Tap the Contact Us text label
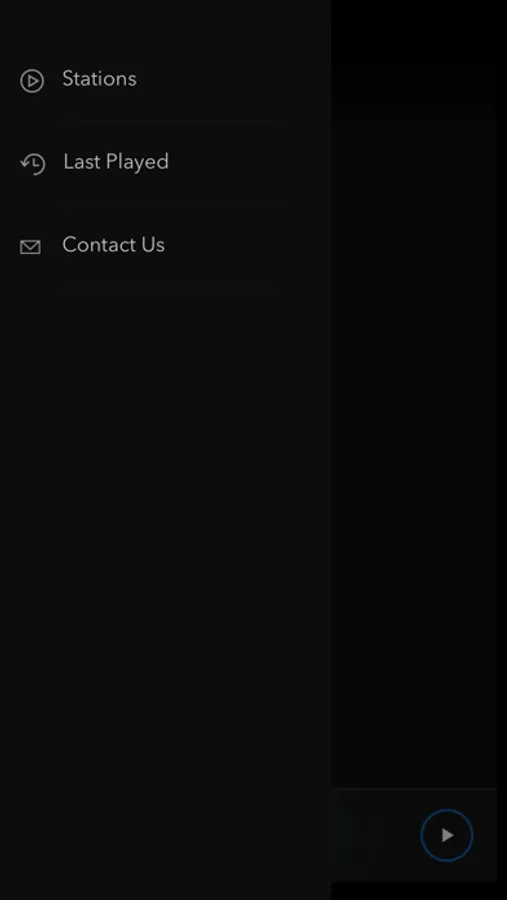The image size is (507, 900). [114, 245]
